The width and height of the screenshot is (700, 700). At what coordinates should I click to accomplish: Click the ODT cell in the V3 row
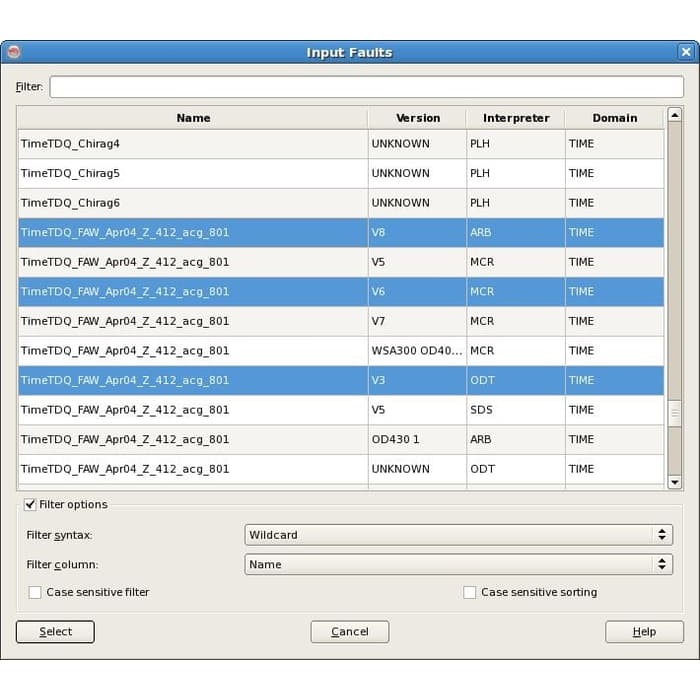click(x=516, y=380)
